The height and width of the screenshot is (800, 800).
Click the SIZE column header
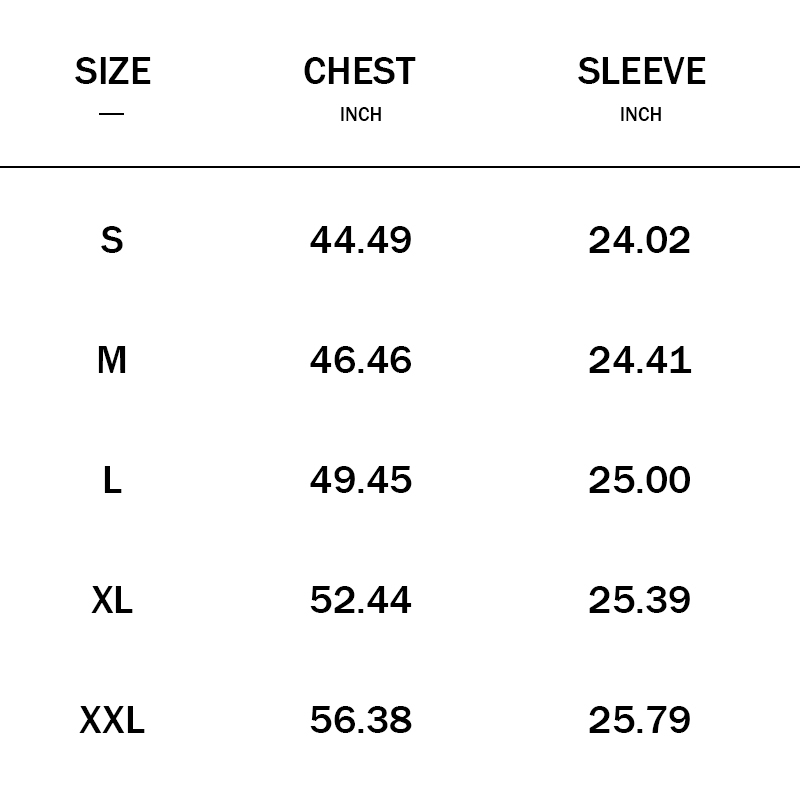pos(112,72)
